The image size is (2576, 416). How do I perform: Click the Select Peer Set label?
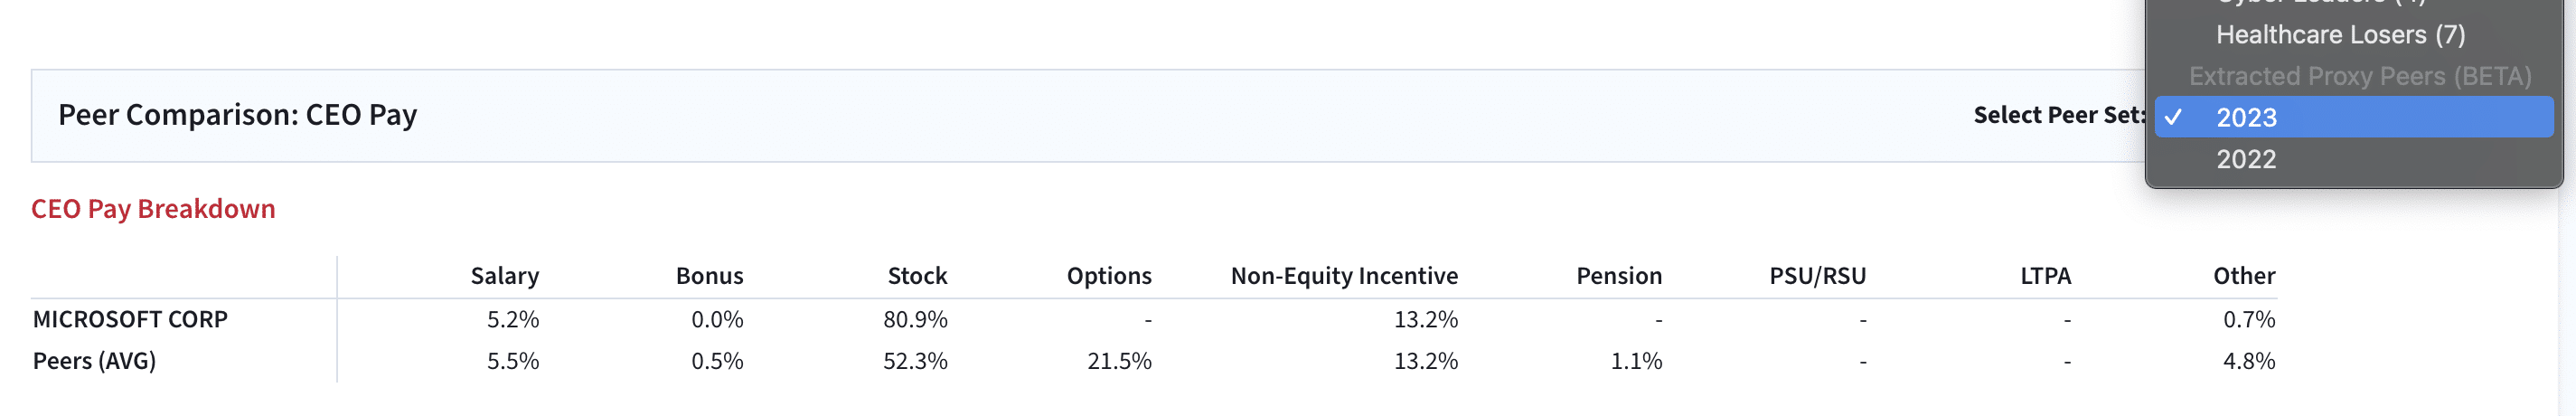[2058, 115]
